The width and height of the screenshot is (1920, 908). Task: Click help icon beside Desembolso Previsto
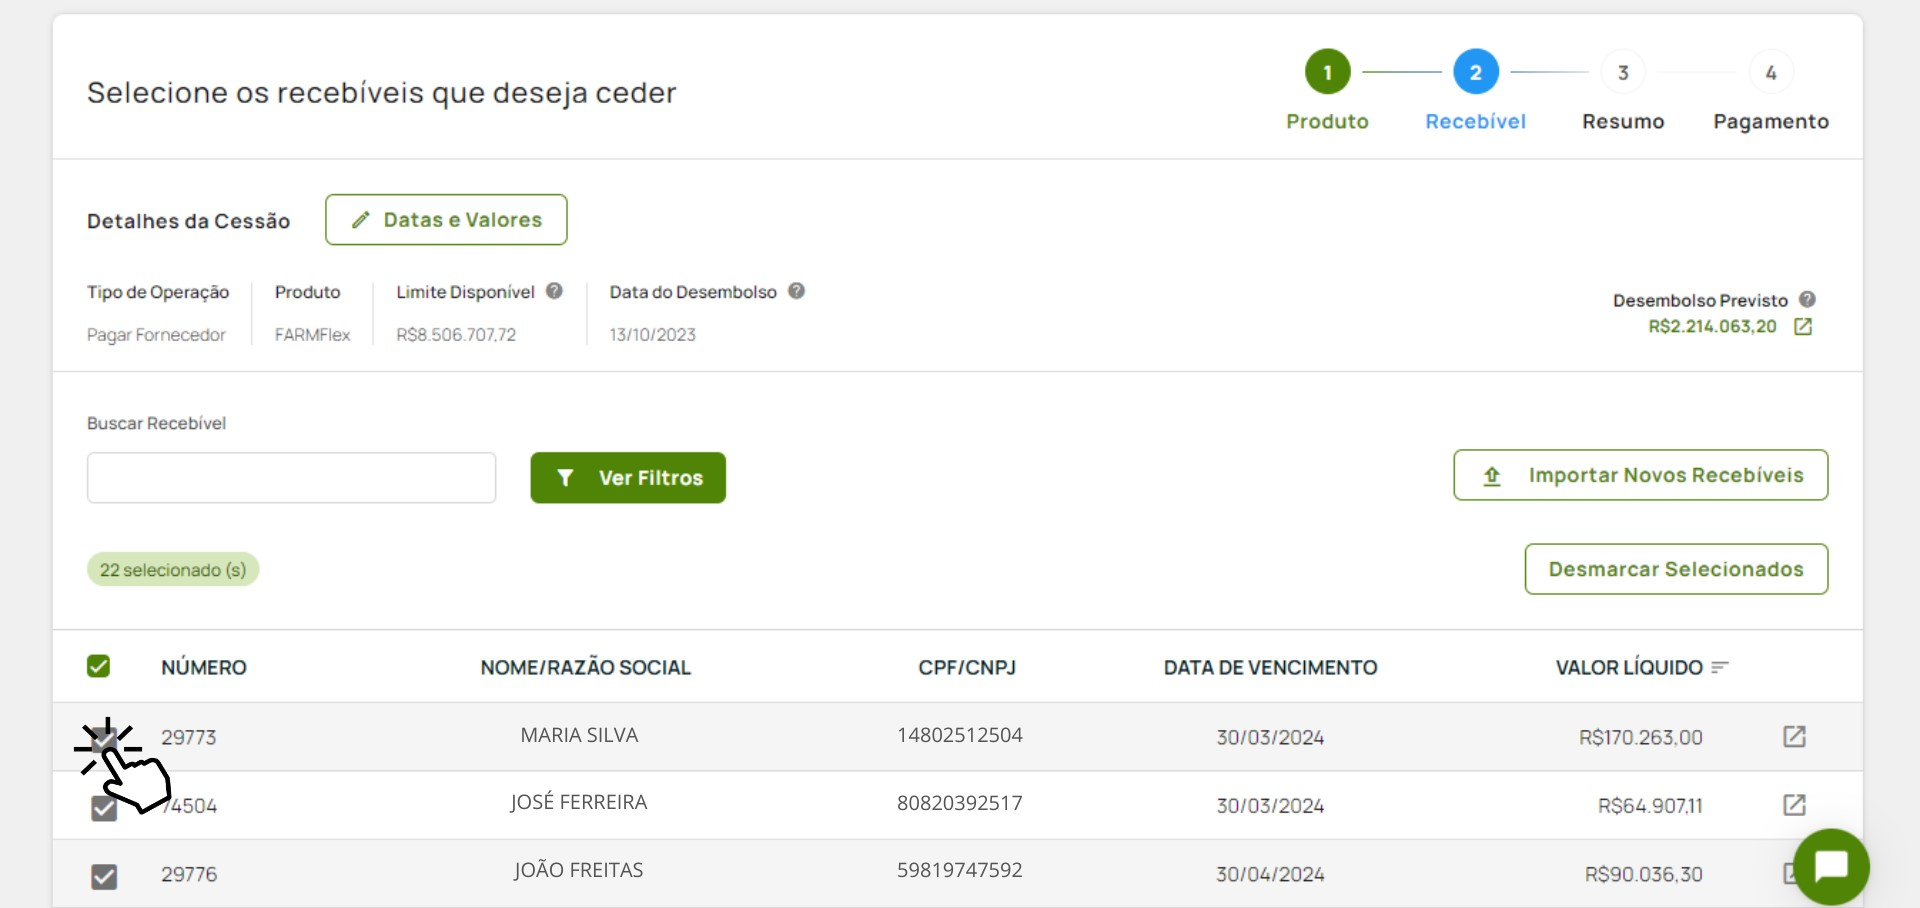tap(1807, 299)
